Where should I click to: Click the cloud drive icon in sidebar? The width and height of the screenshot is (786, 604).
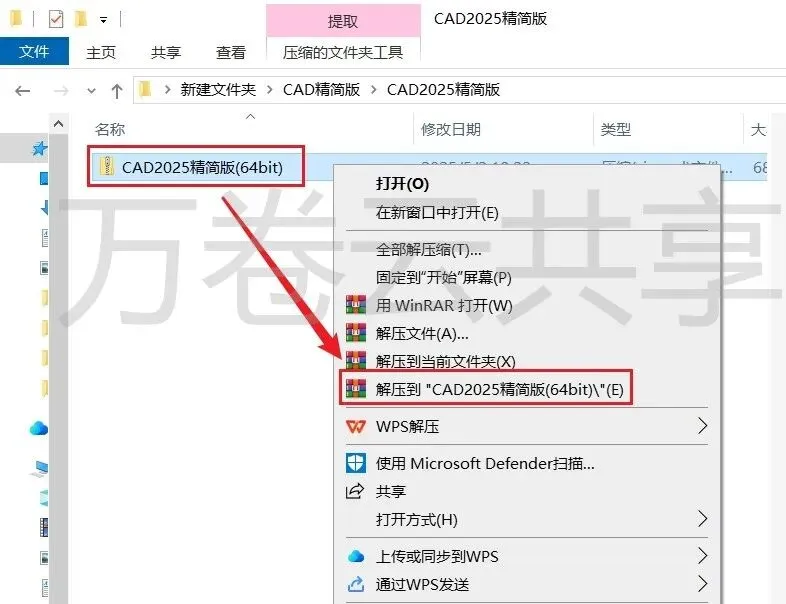pyautogui.click(x=39, y=429)
